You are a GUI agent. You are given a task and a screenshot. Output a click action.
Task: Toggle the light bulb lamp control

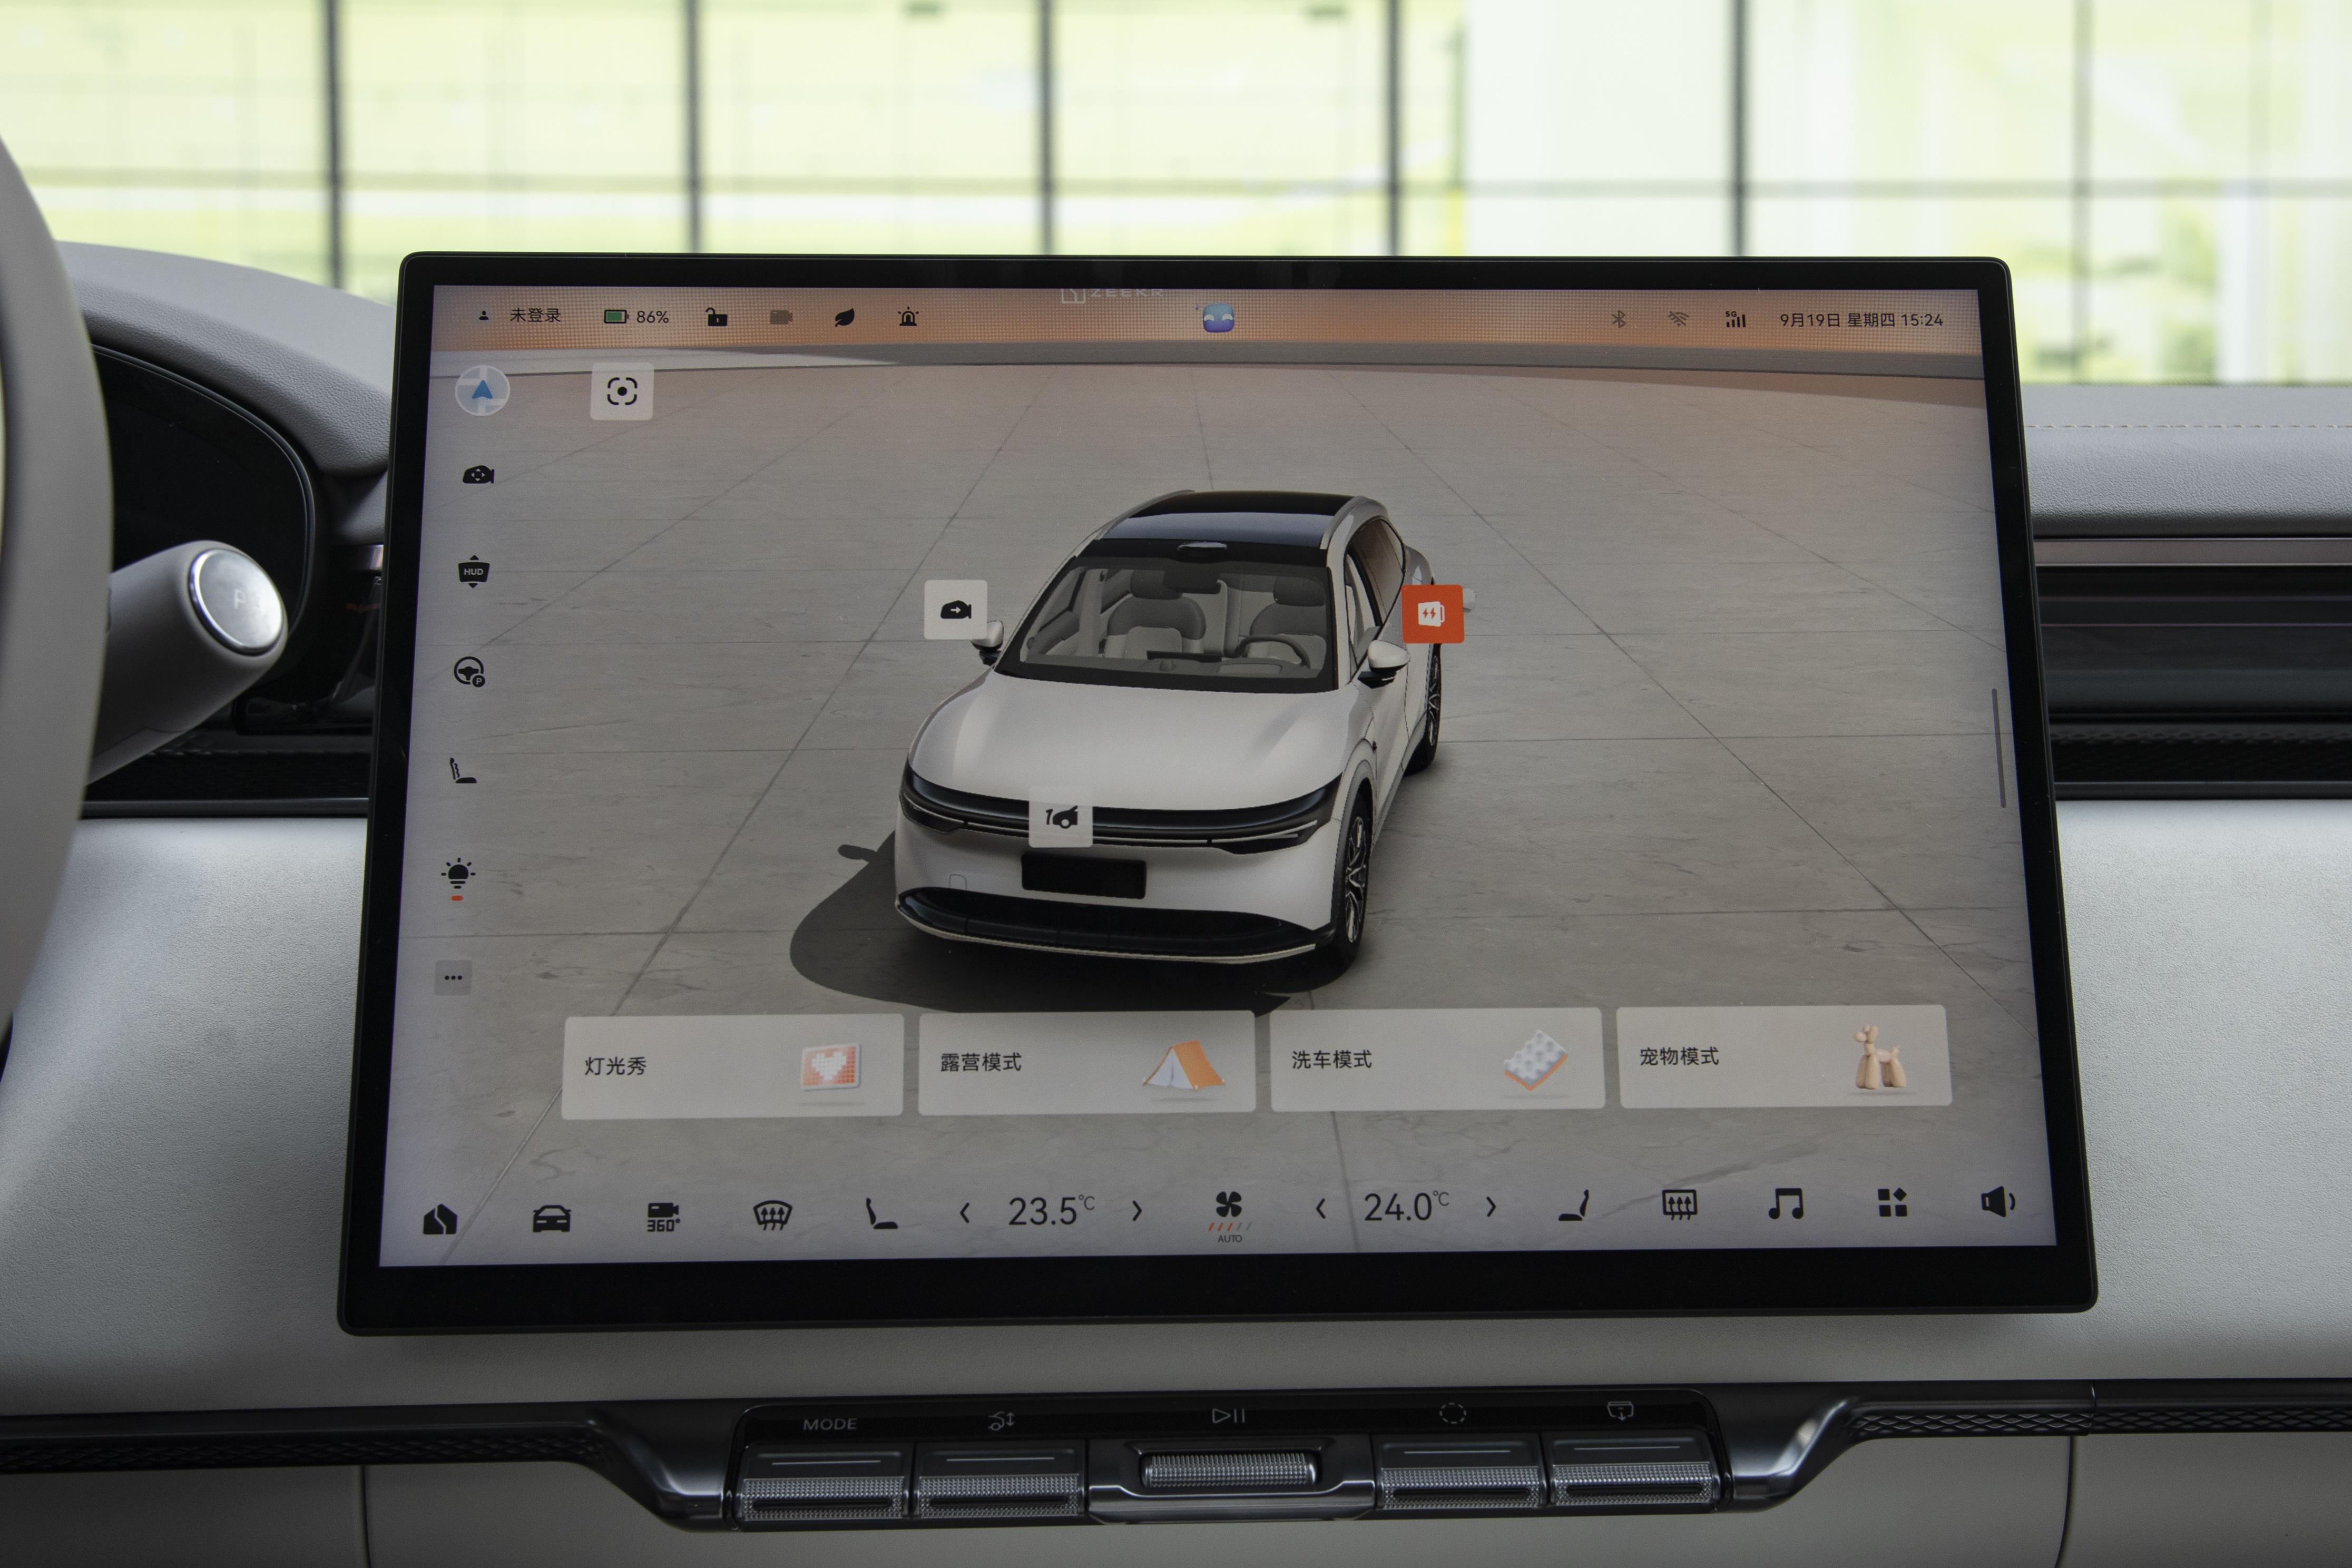click(x=458, y=878)
